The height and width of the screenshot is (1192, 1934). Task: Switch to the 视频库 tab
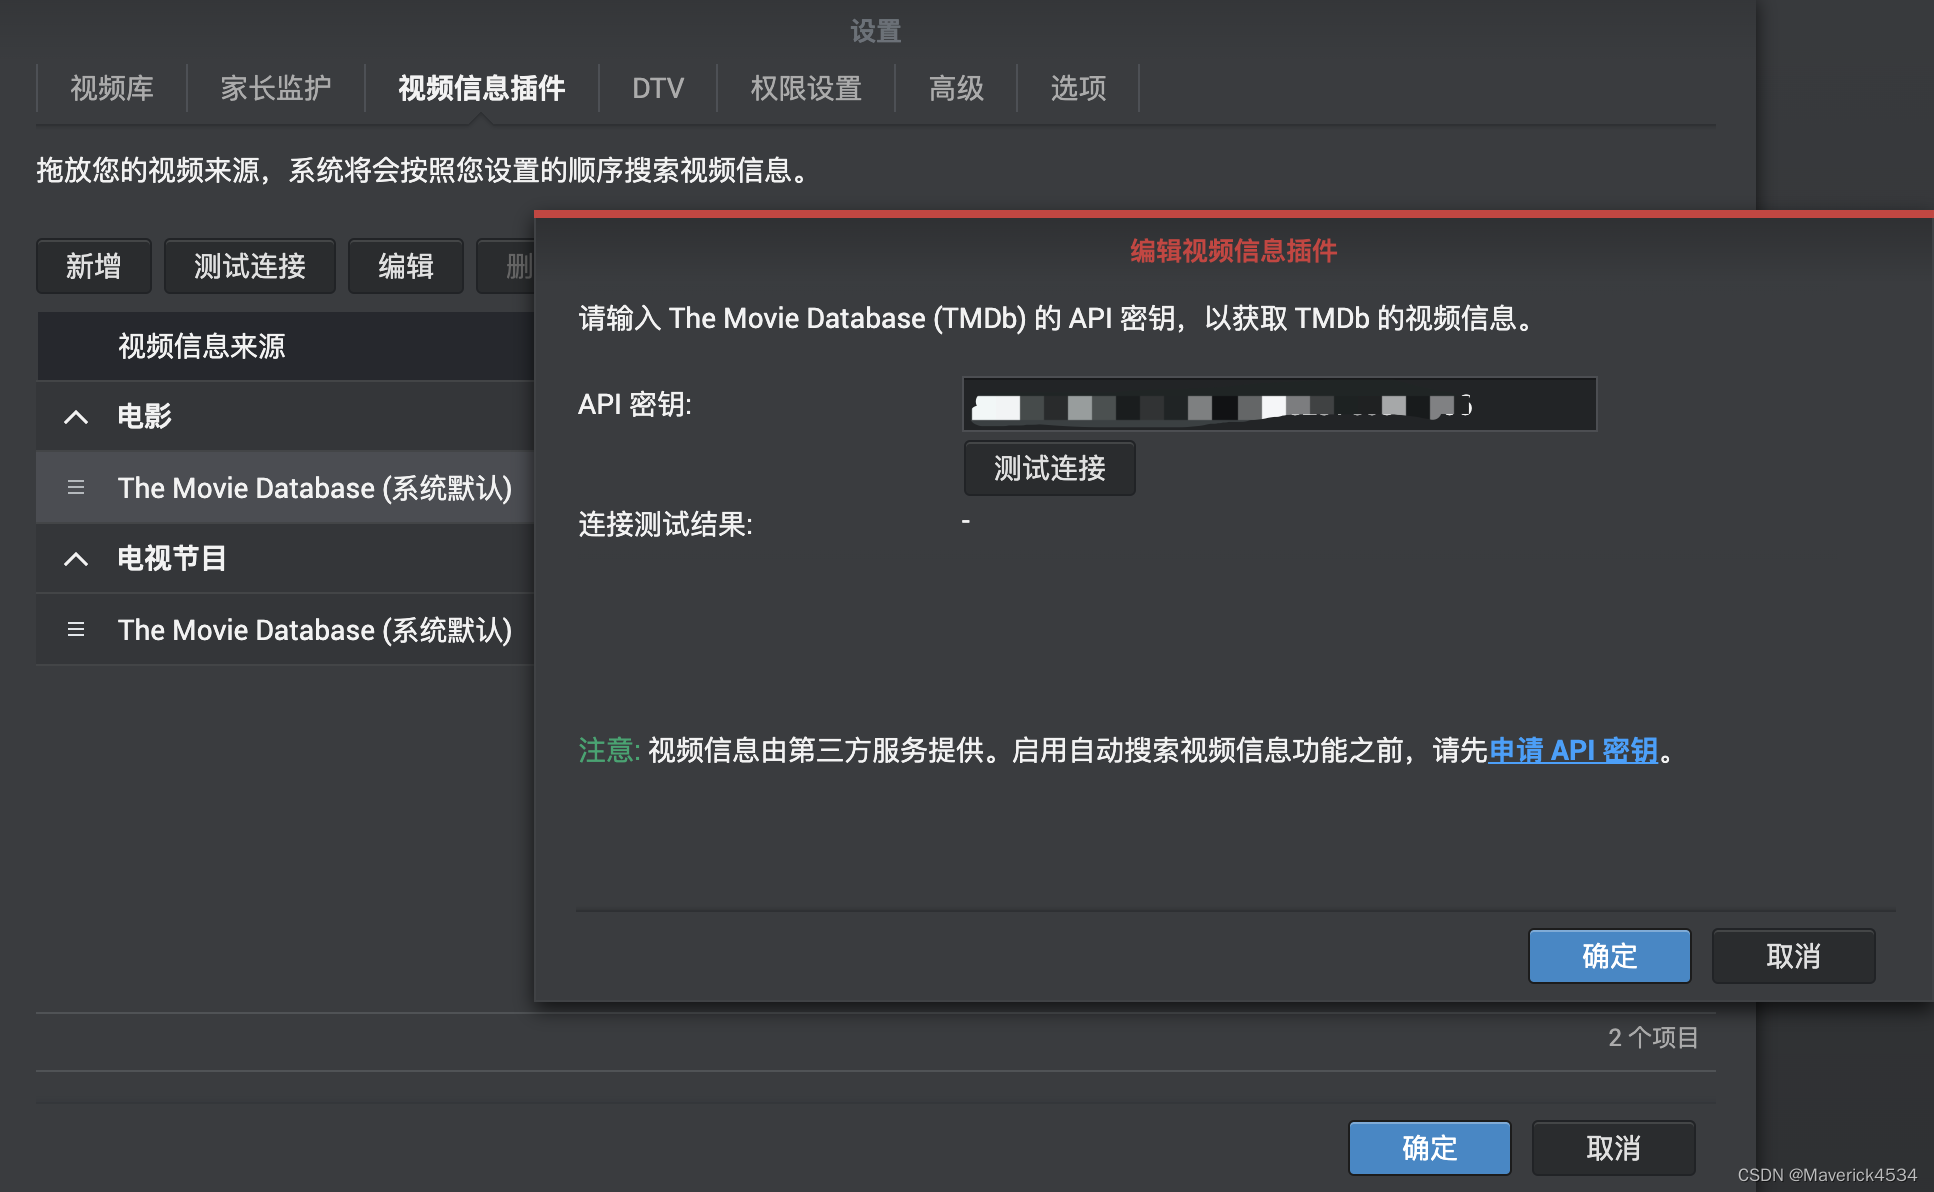tap(110, 89)
